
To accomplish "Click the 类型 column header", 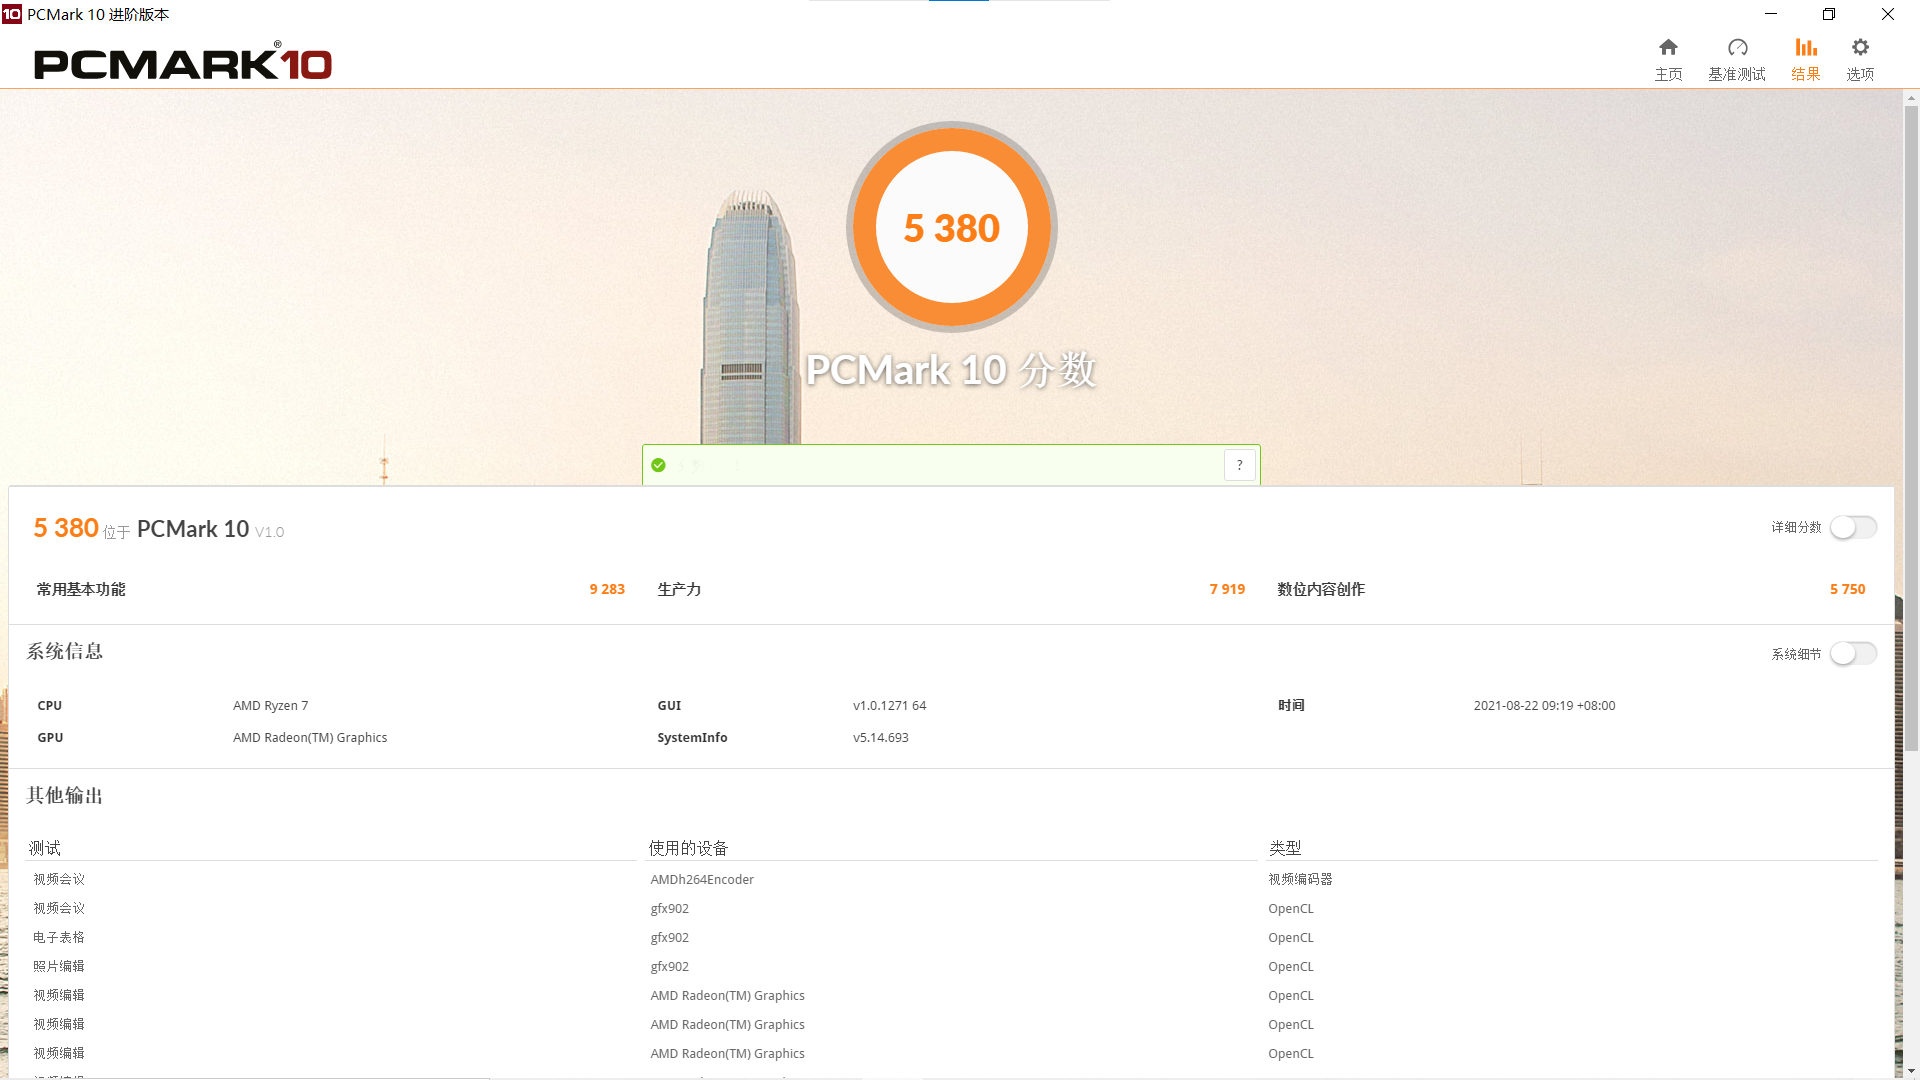I will tap(1285, 848).
